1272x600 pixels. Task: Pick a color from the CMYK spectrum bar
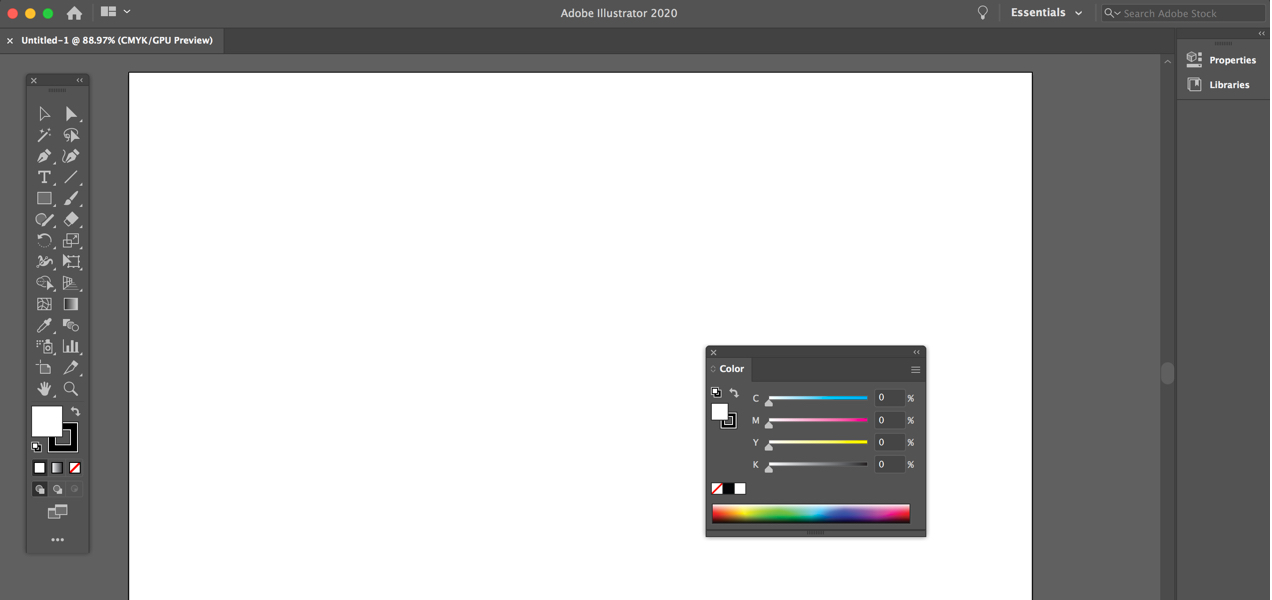(x=810, y=512)
